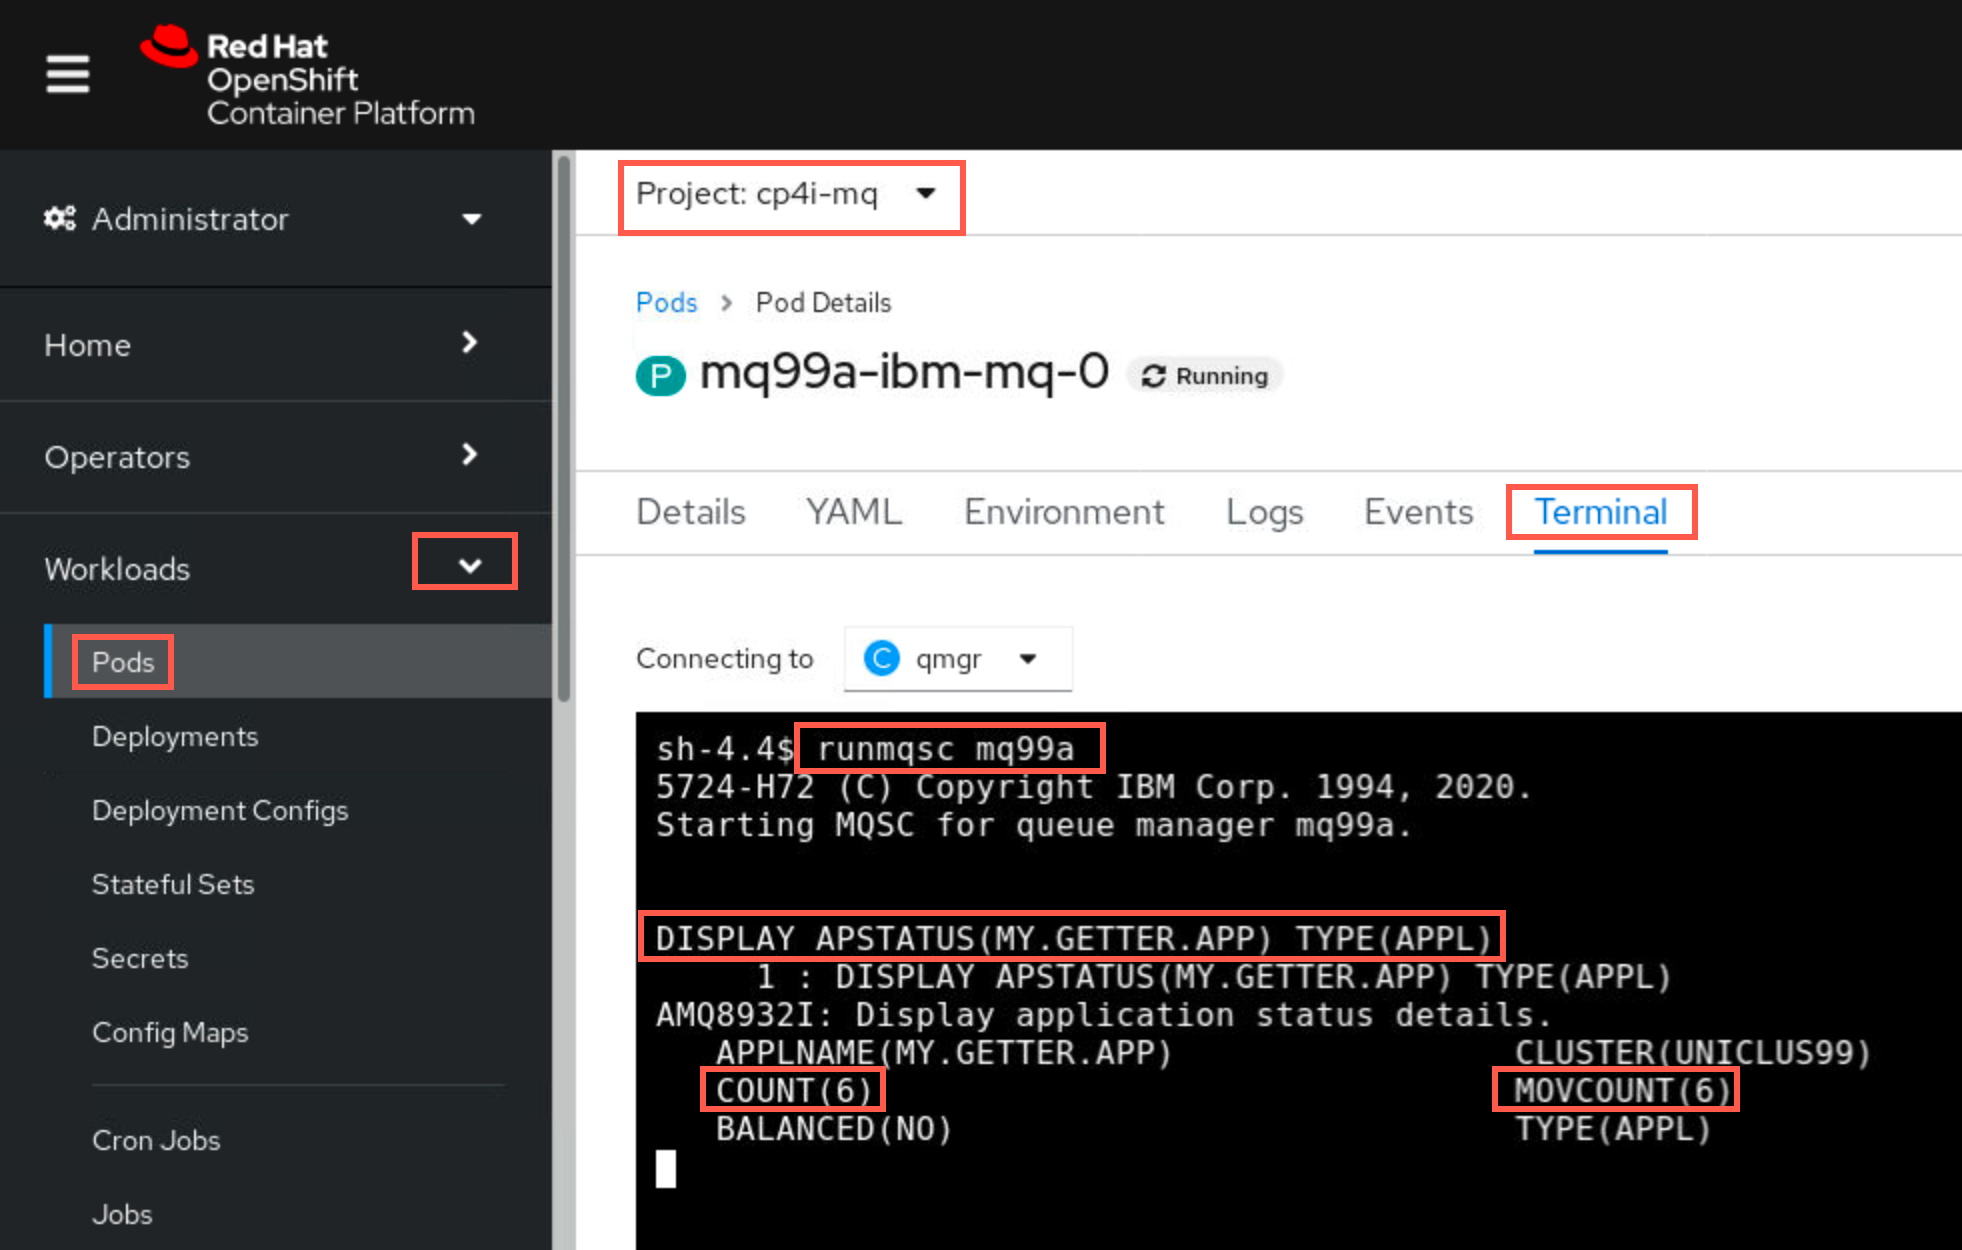The height and width of the screenshot is (1250, 1962).
Task: Switch to the Logs tab
Action: 1264,512
